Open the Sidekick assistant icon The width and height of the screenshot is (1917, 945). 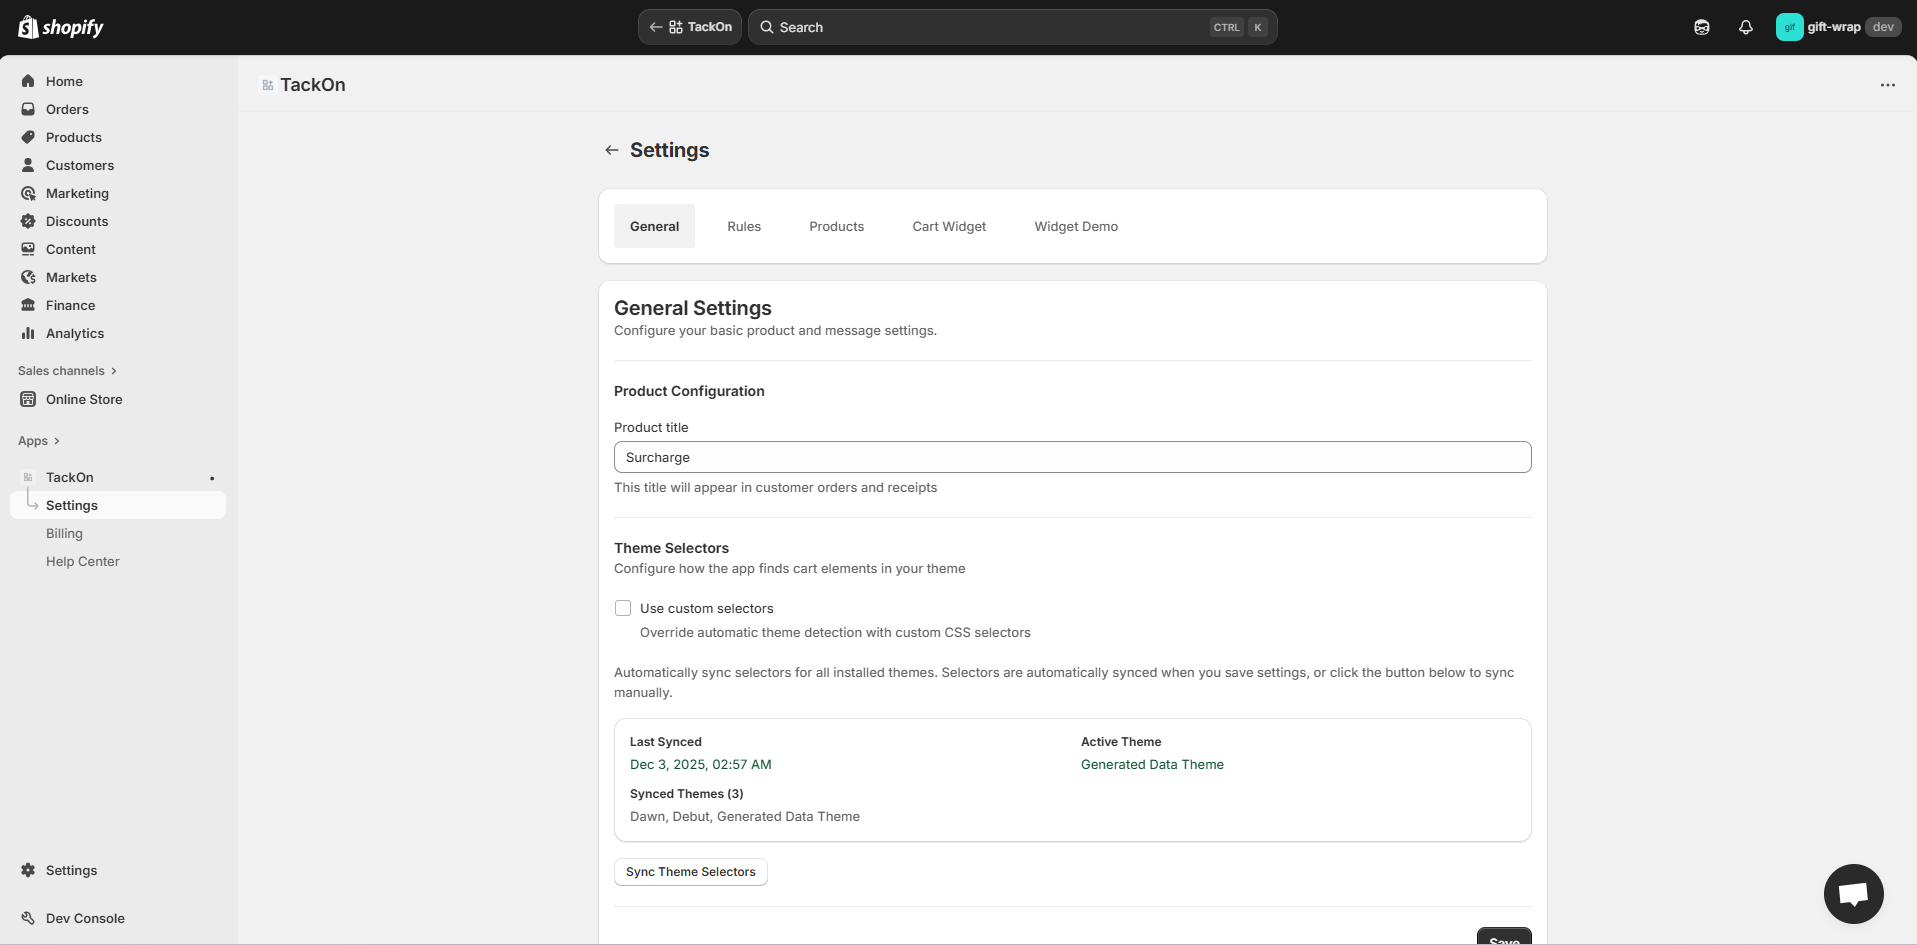(x=1701, y=27)
